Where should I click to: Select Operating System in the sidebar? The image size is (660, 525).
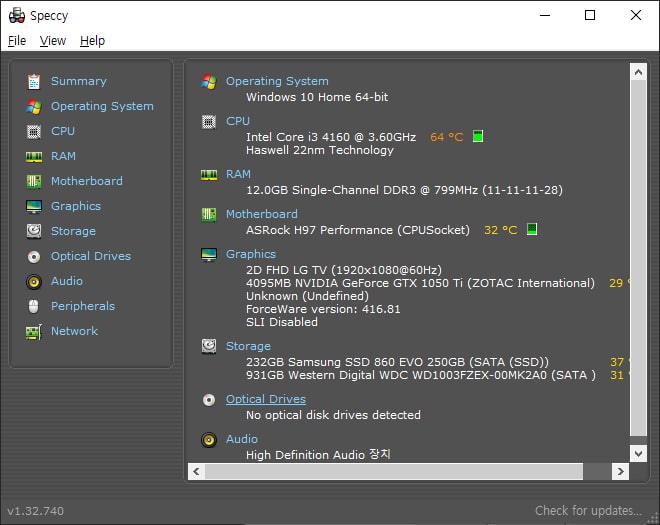coord(102,106)
